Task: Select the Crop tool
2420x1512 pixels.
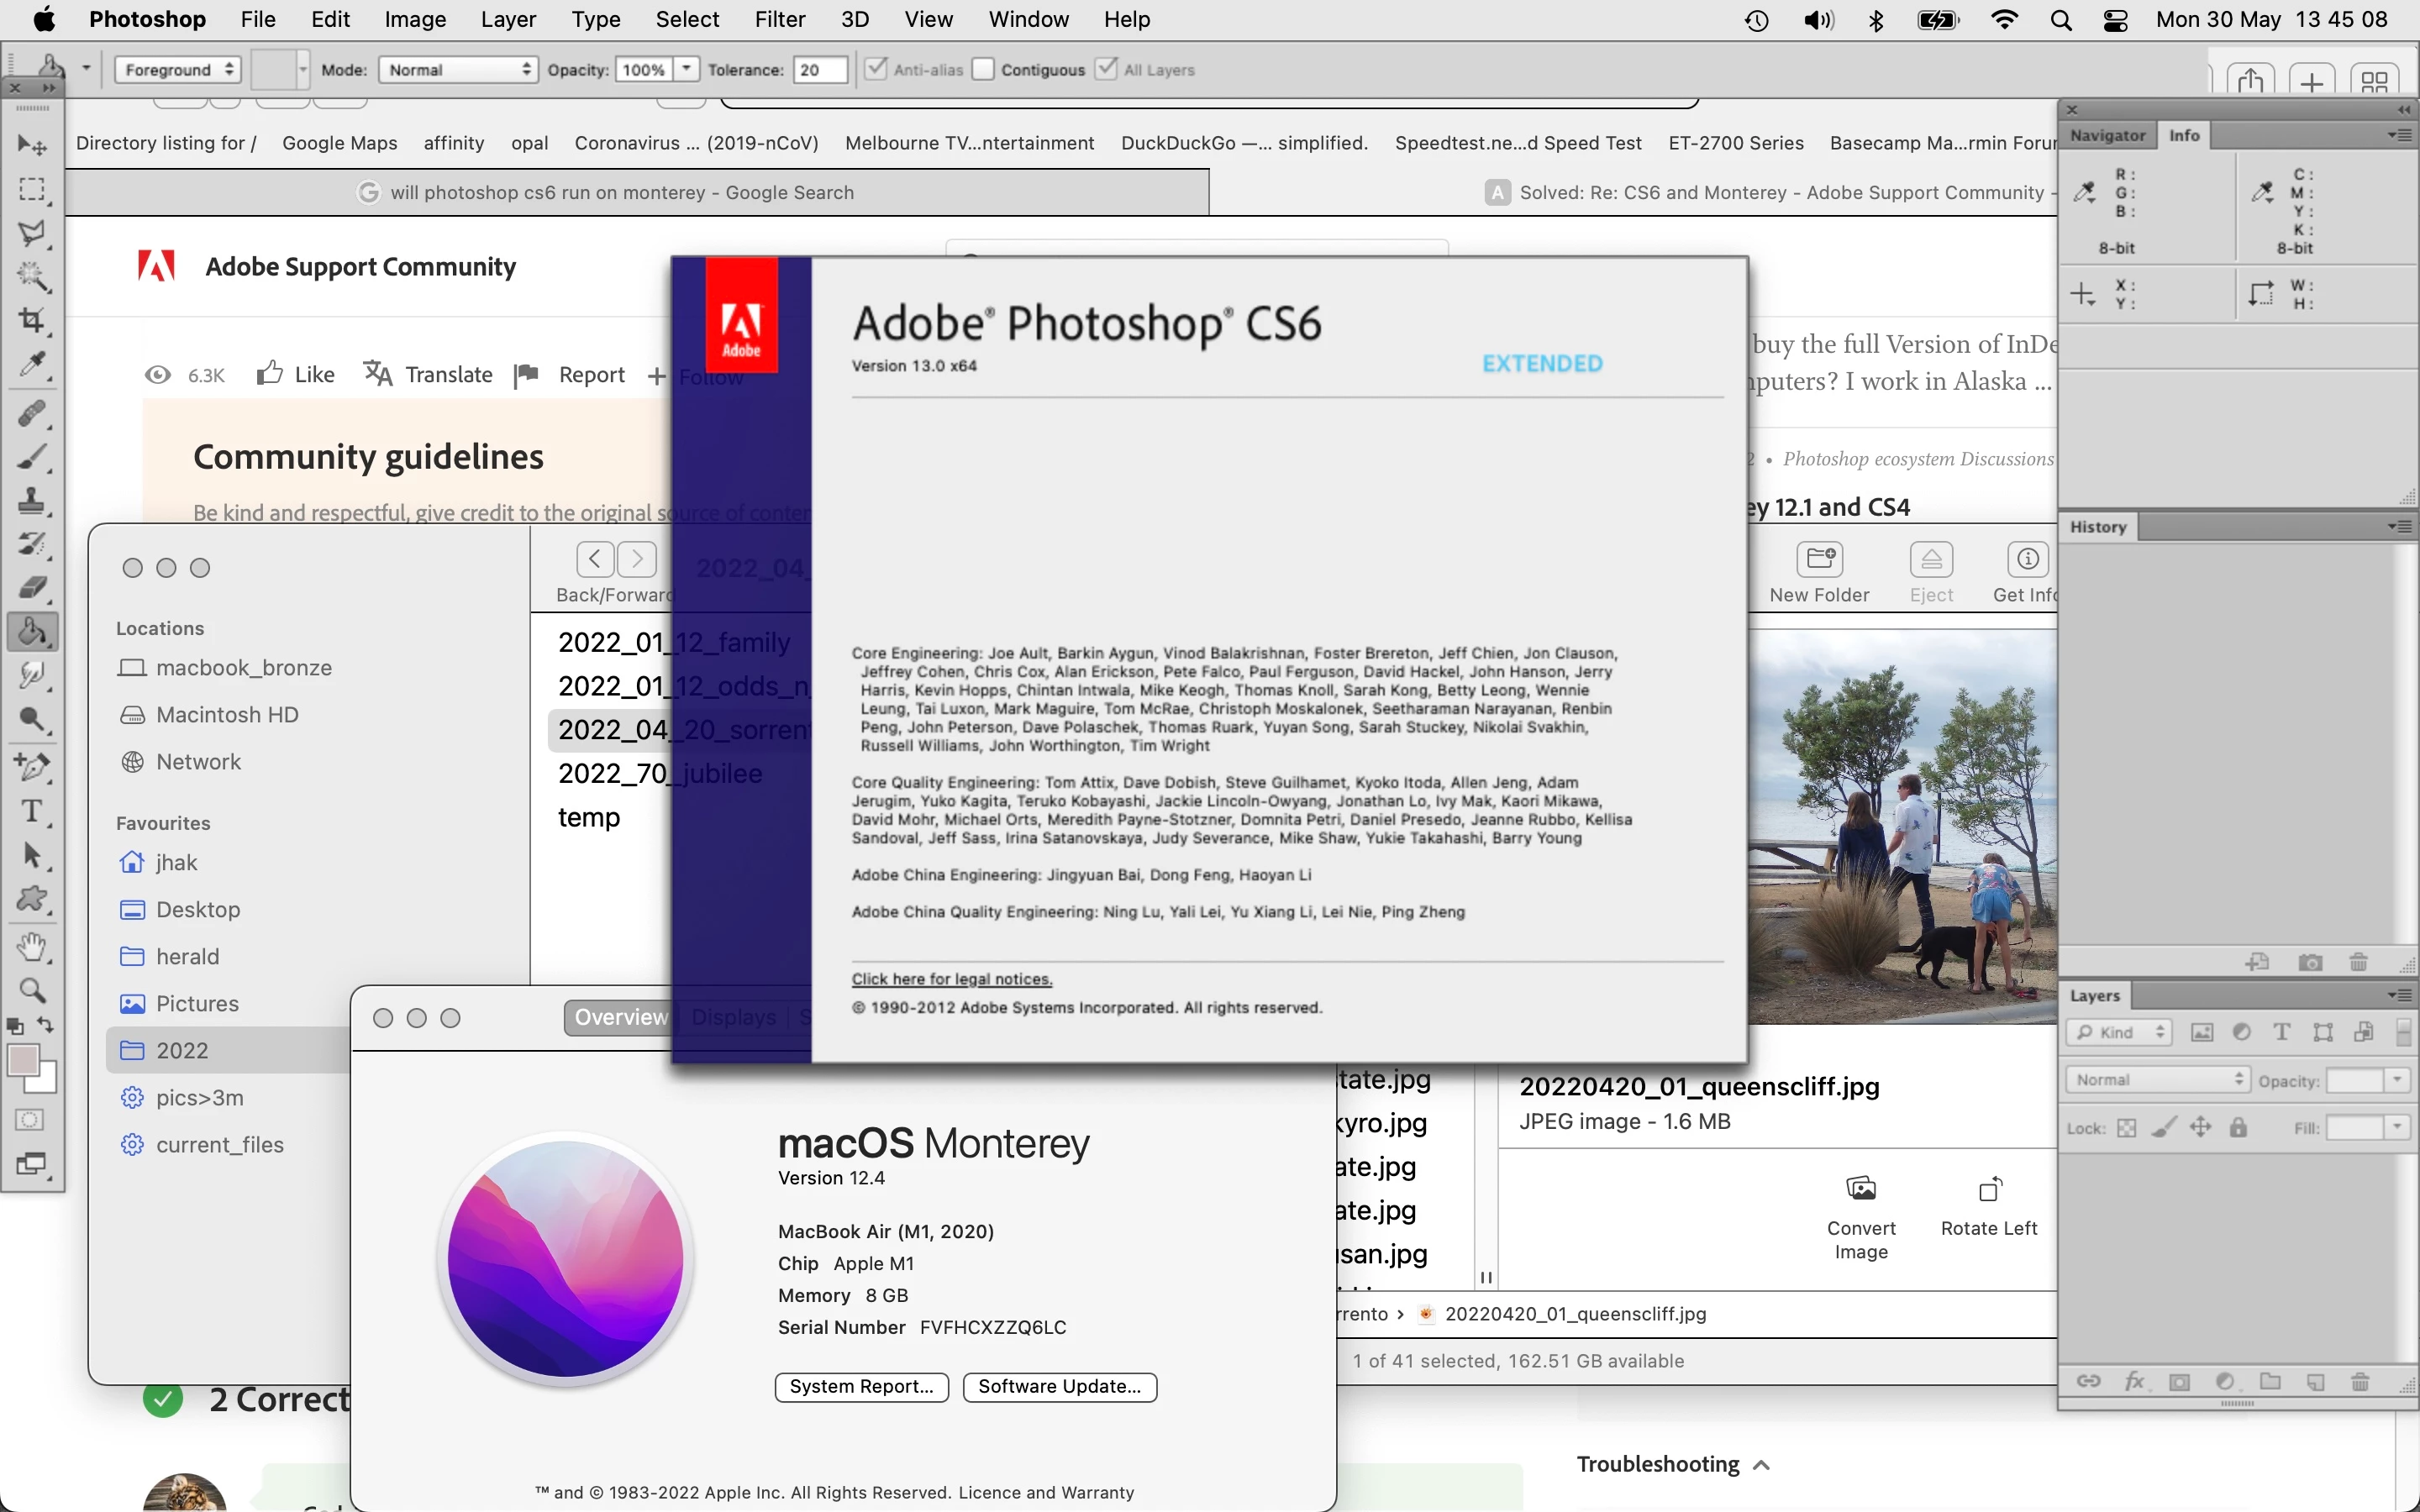Action: 31,320
